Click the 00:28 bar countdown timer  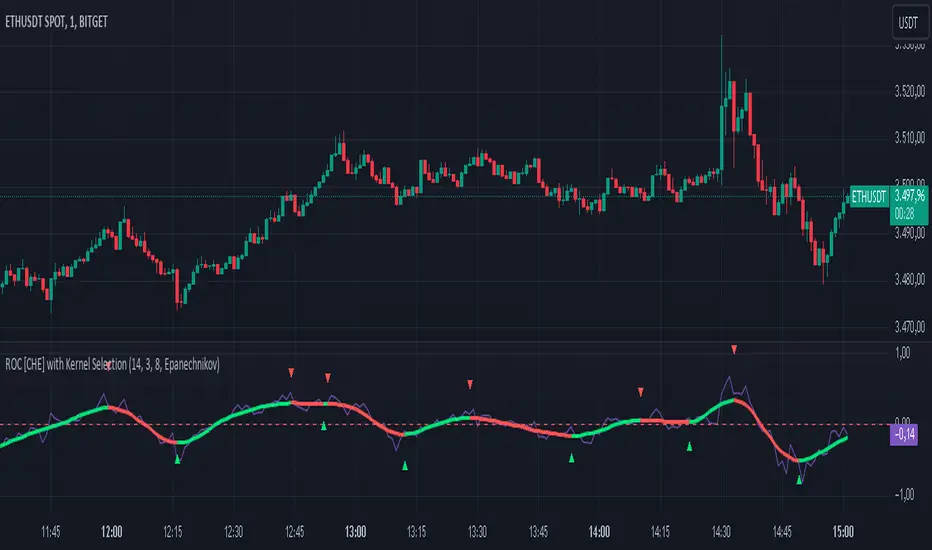(905, 213)
